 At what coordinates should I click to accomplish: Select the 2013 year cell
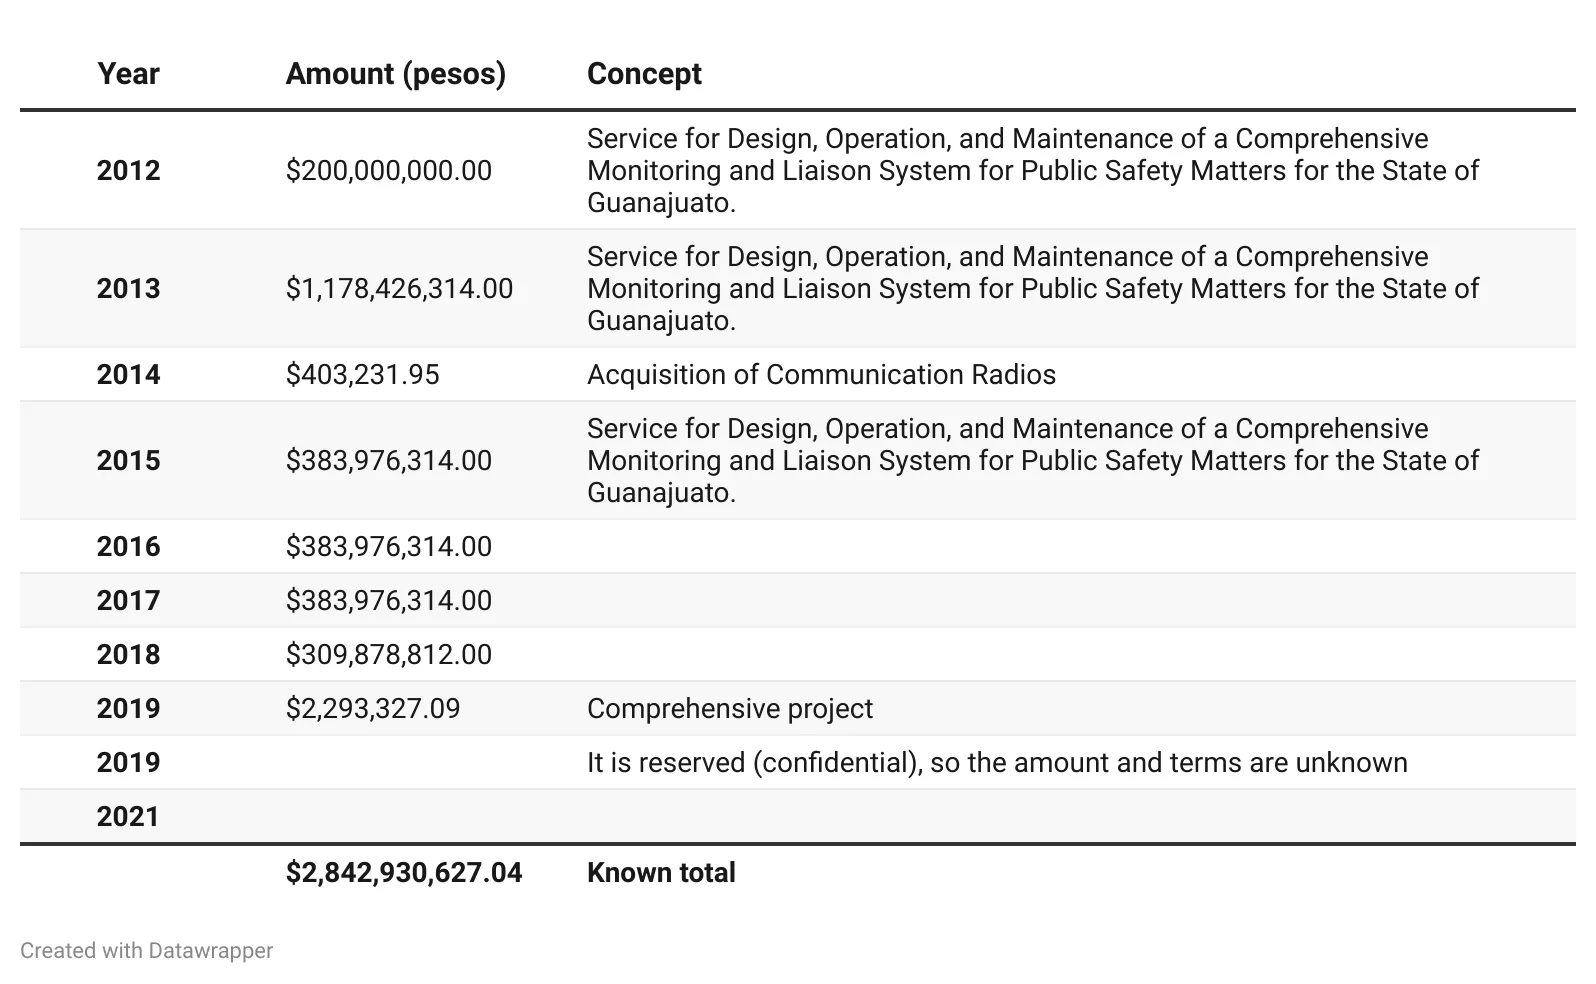click(128, 289)
